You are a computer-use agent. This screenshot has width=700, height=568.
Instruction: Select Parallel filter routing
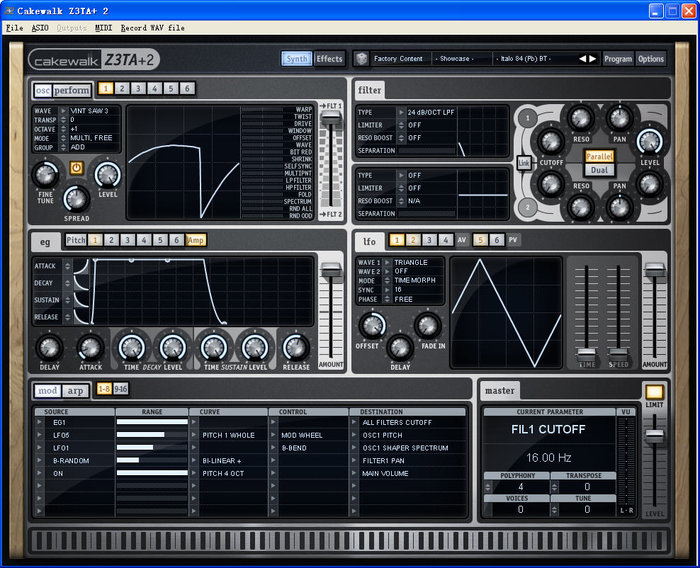coord(599,156)
